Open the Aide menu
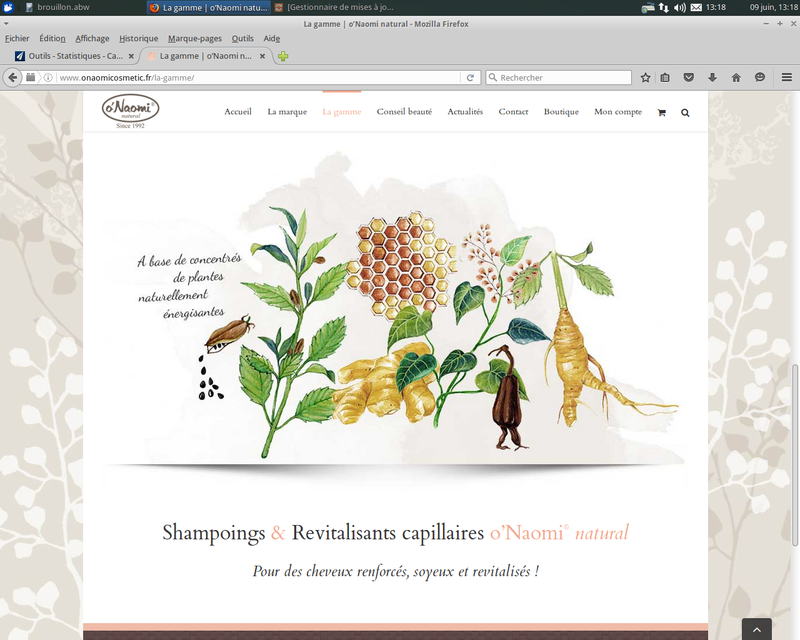 pos(272,38)
